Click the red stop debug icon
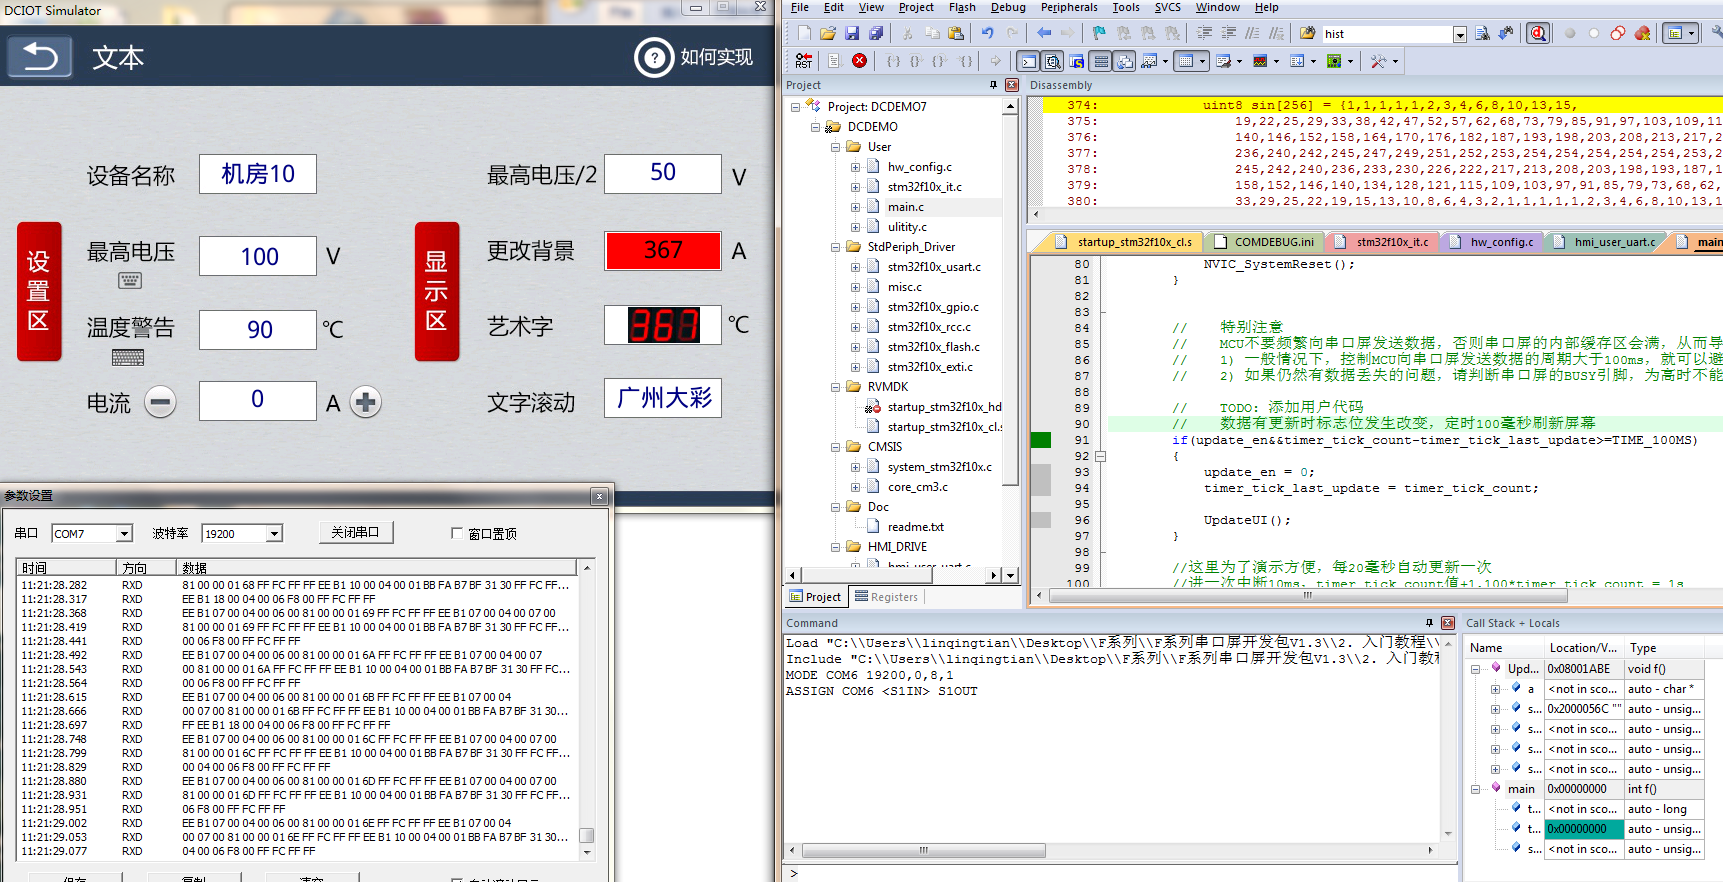1723x882 pixels. click(859, 61)
